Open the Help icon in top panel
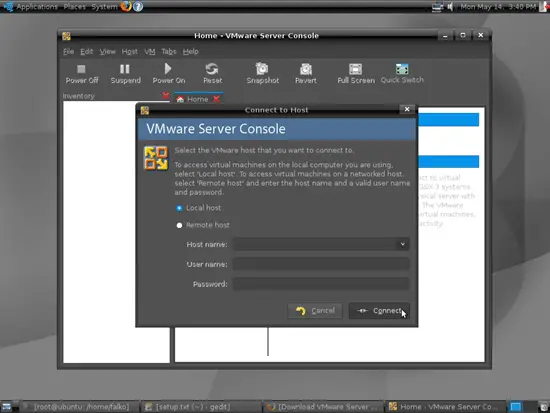The height and width of the screenshot is (413, 550). click(x=138, y=6)
